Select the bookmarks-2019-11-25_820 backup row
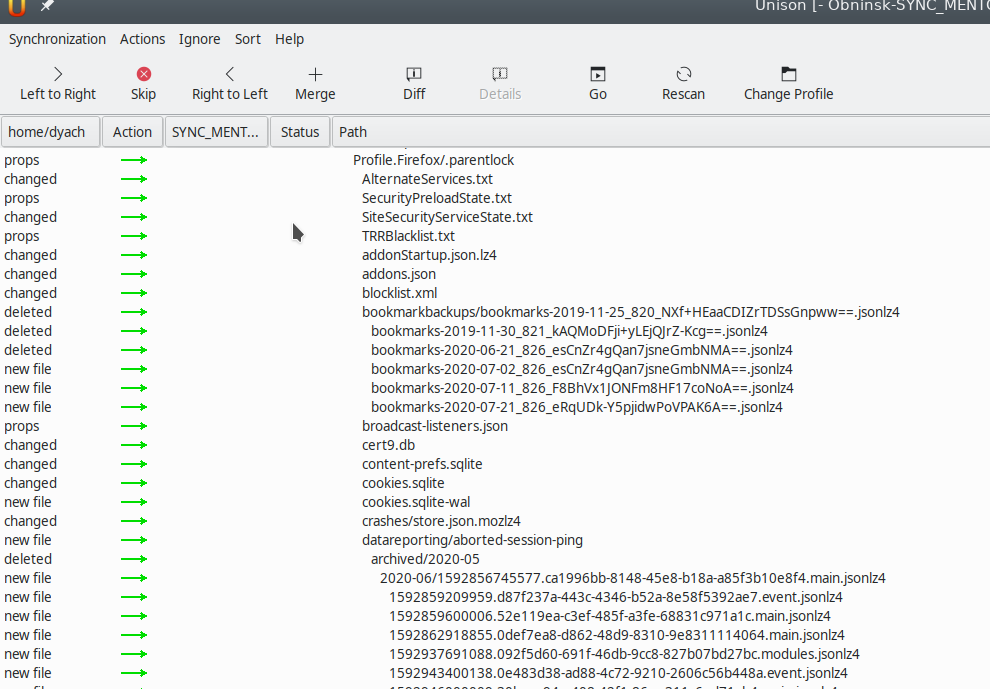Viewport: 990px width, 689px height. point(495,312)
